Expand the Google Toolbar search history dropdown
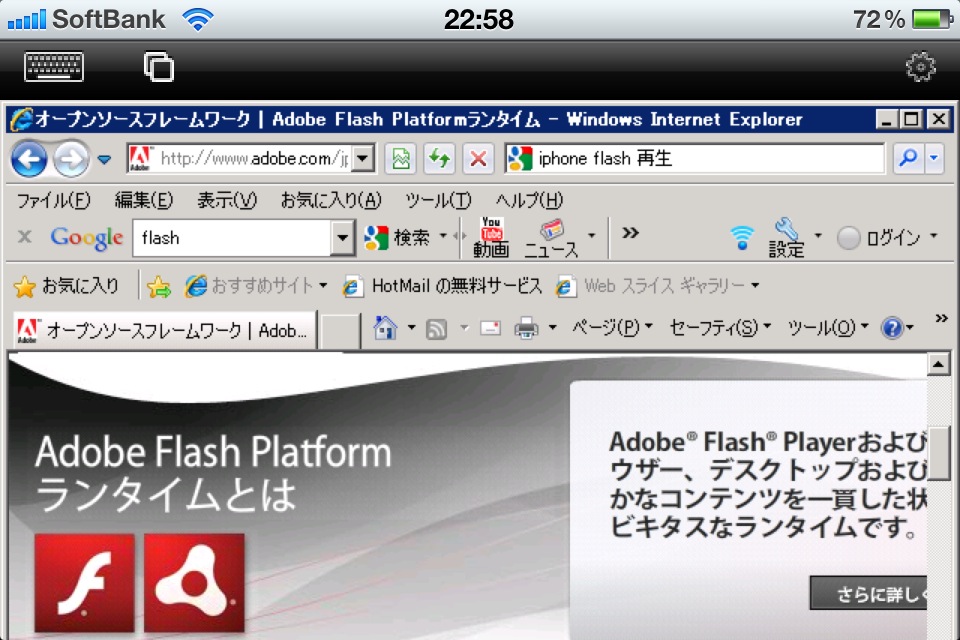This screenshot has height=640, width=960. point(343,238)
